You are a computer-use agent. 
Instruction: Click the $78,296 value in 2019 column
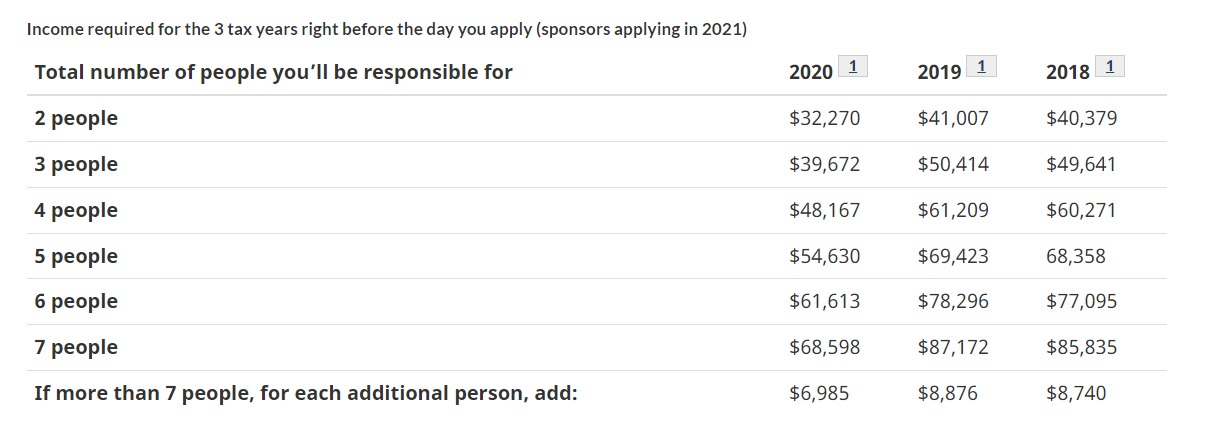pos(953,302)
